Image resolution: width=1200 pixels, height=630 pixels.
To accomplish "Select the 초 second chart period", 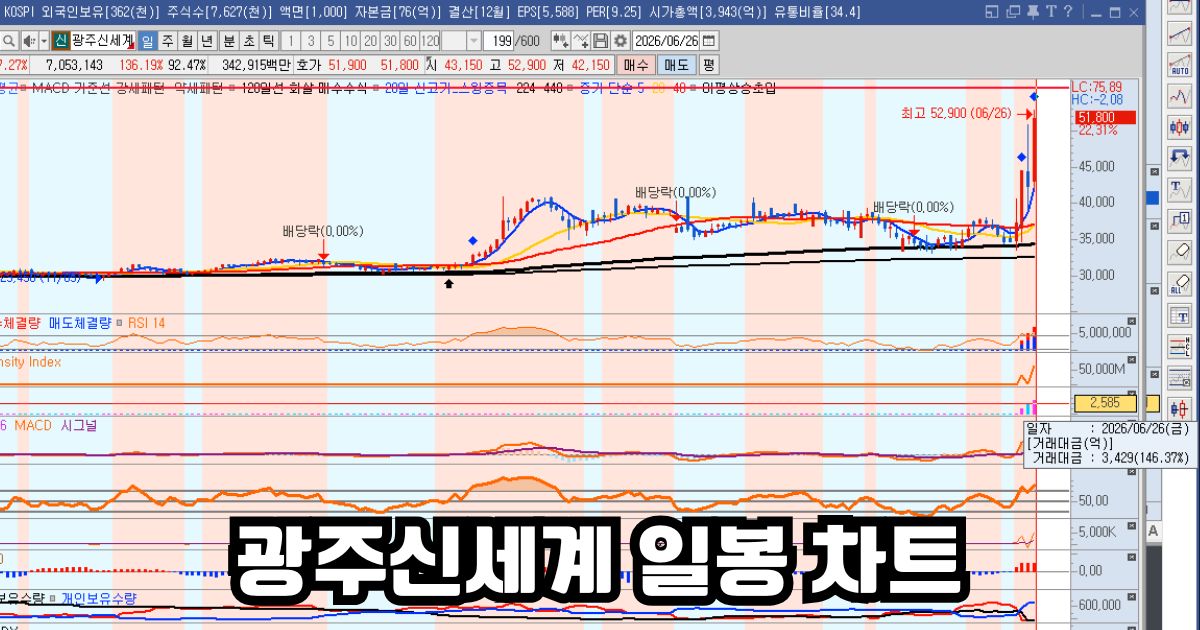I will [x=249, y=40].
